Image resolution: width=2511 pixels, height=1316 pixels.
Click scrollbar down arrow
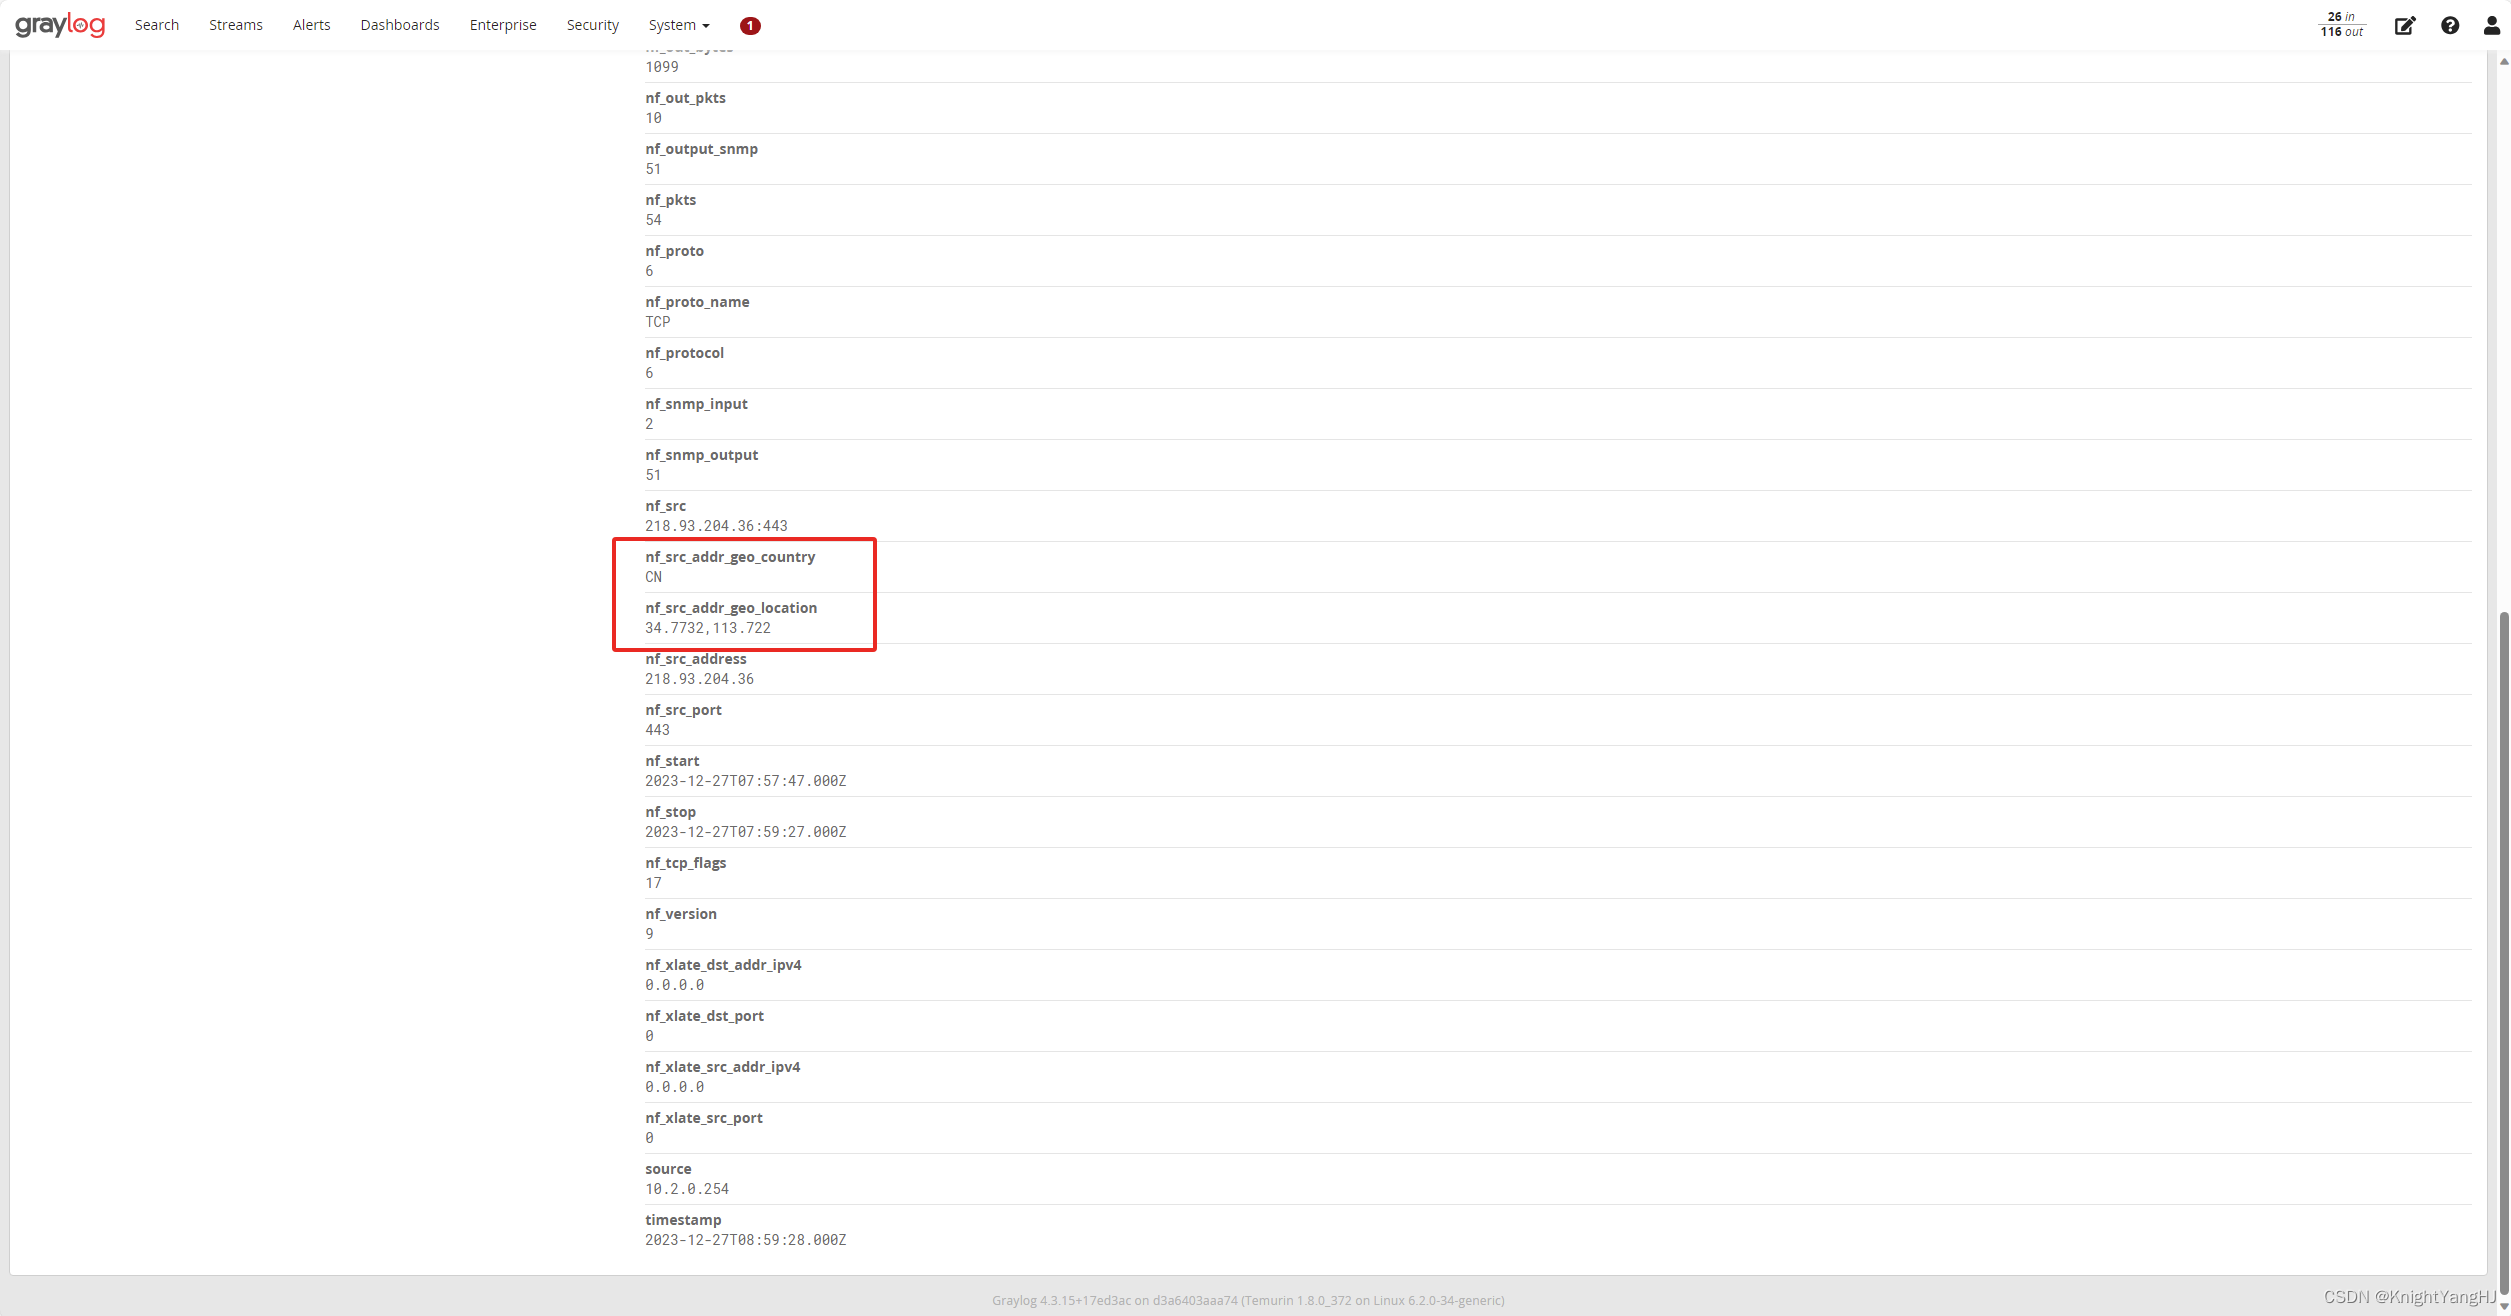2504,1307
